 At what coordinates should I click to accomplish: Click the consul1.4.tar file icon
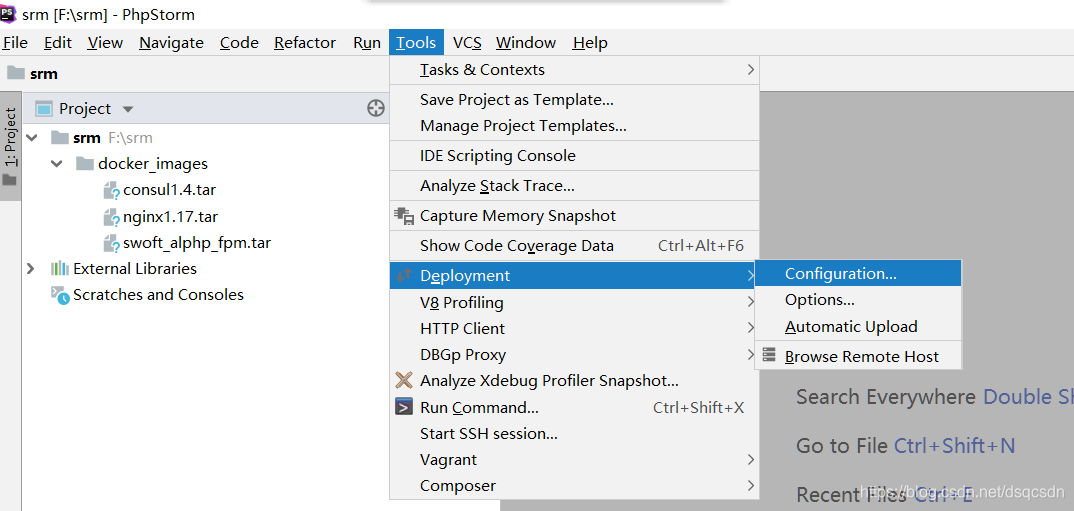(111, 190)
